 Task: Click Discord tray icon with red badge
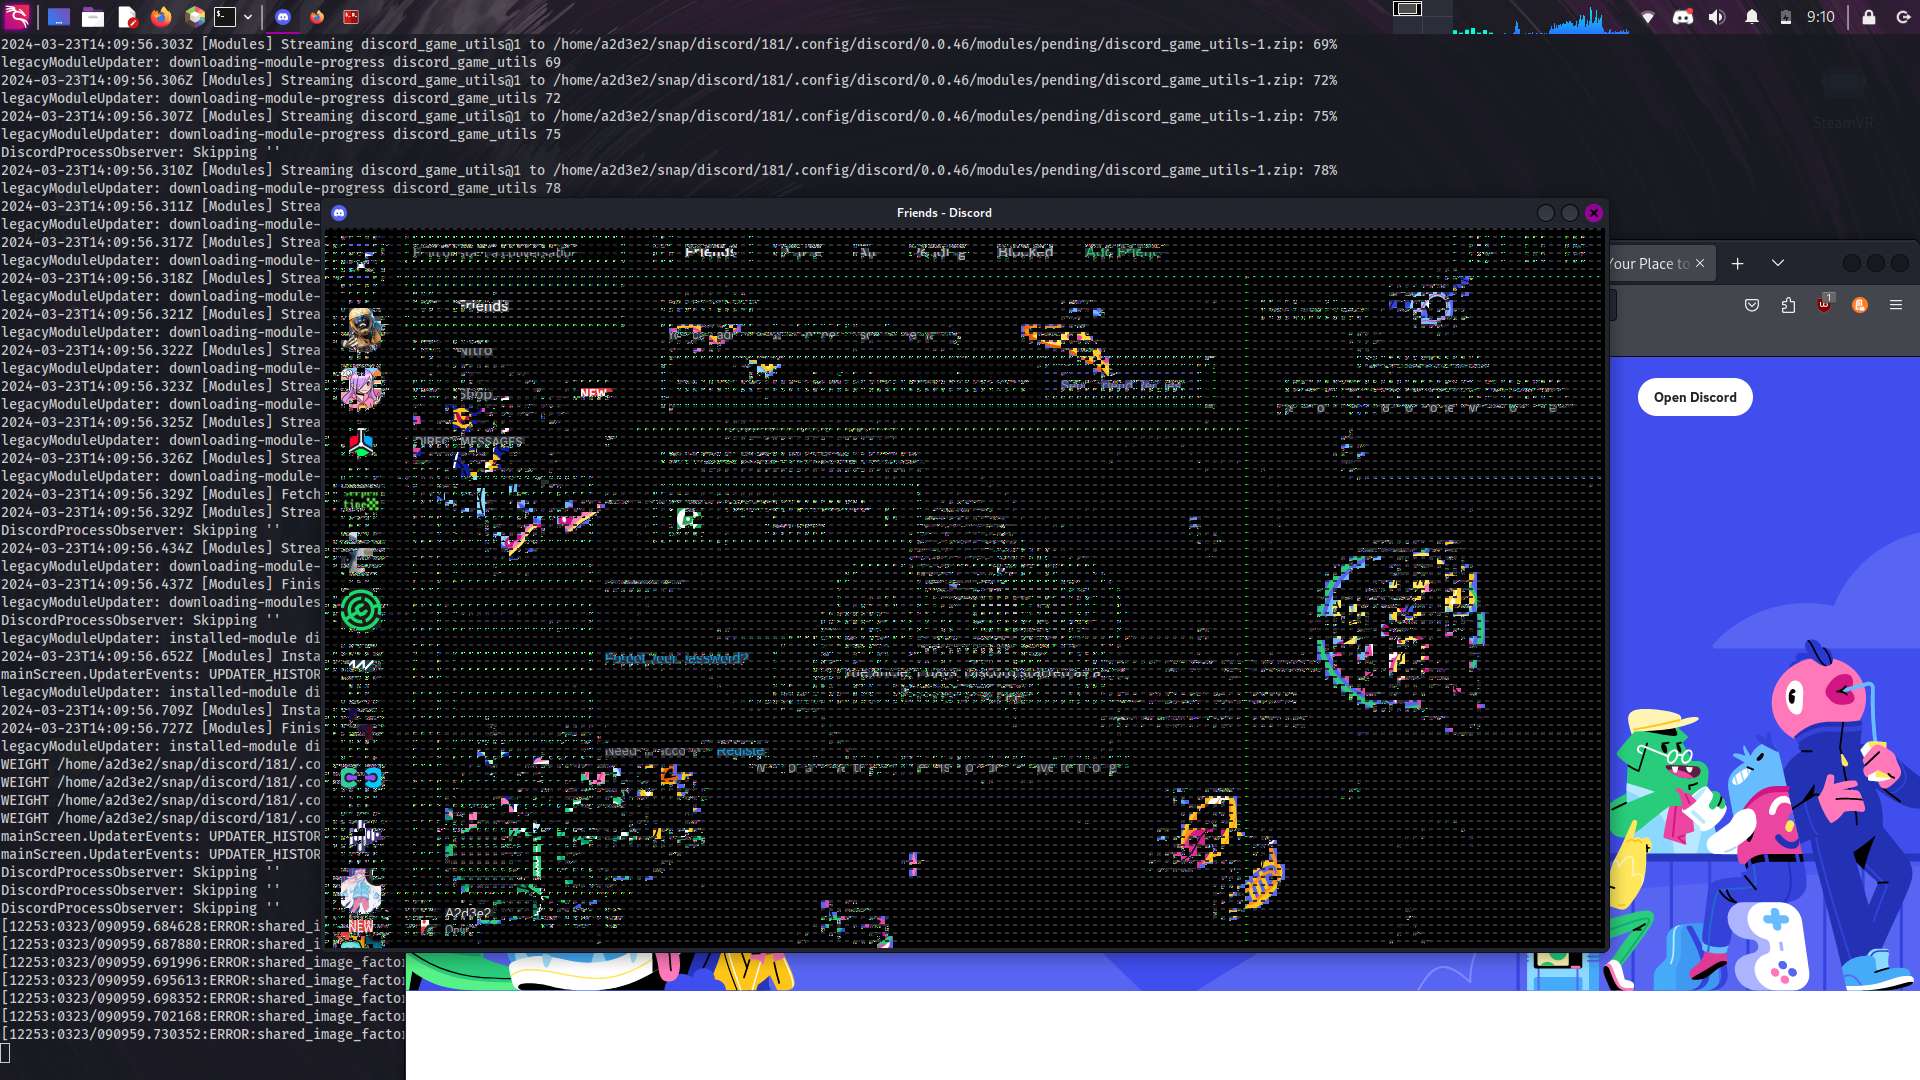(x=1683, y=17)
